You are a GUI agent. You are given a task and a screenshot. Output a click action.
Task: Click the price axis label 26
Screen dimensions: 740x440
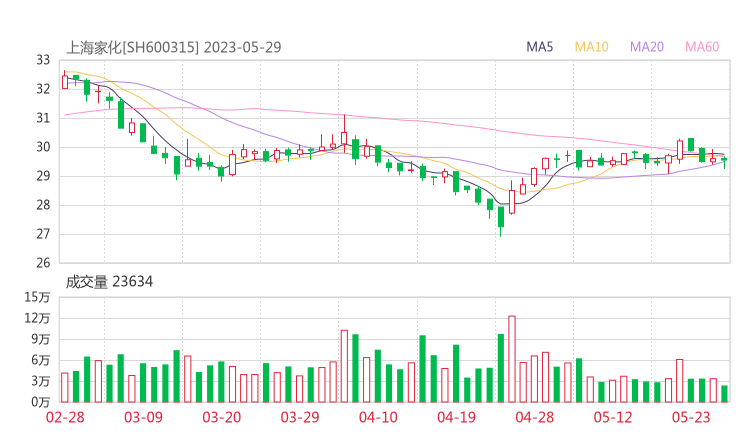click(x=43, y=263)
